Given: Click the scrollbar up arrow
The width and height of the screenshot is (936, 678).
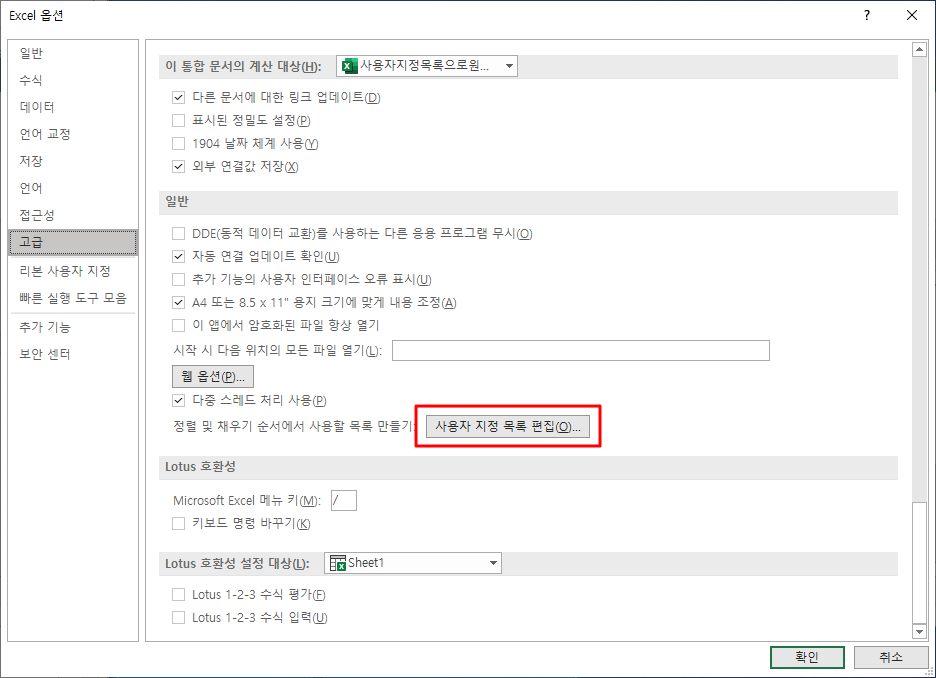Looking at the screenshot, I should pos(919,50).
